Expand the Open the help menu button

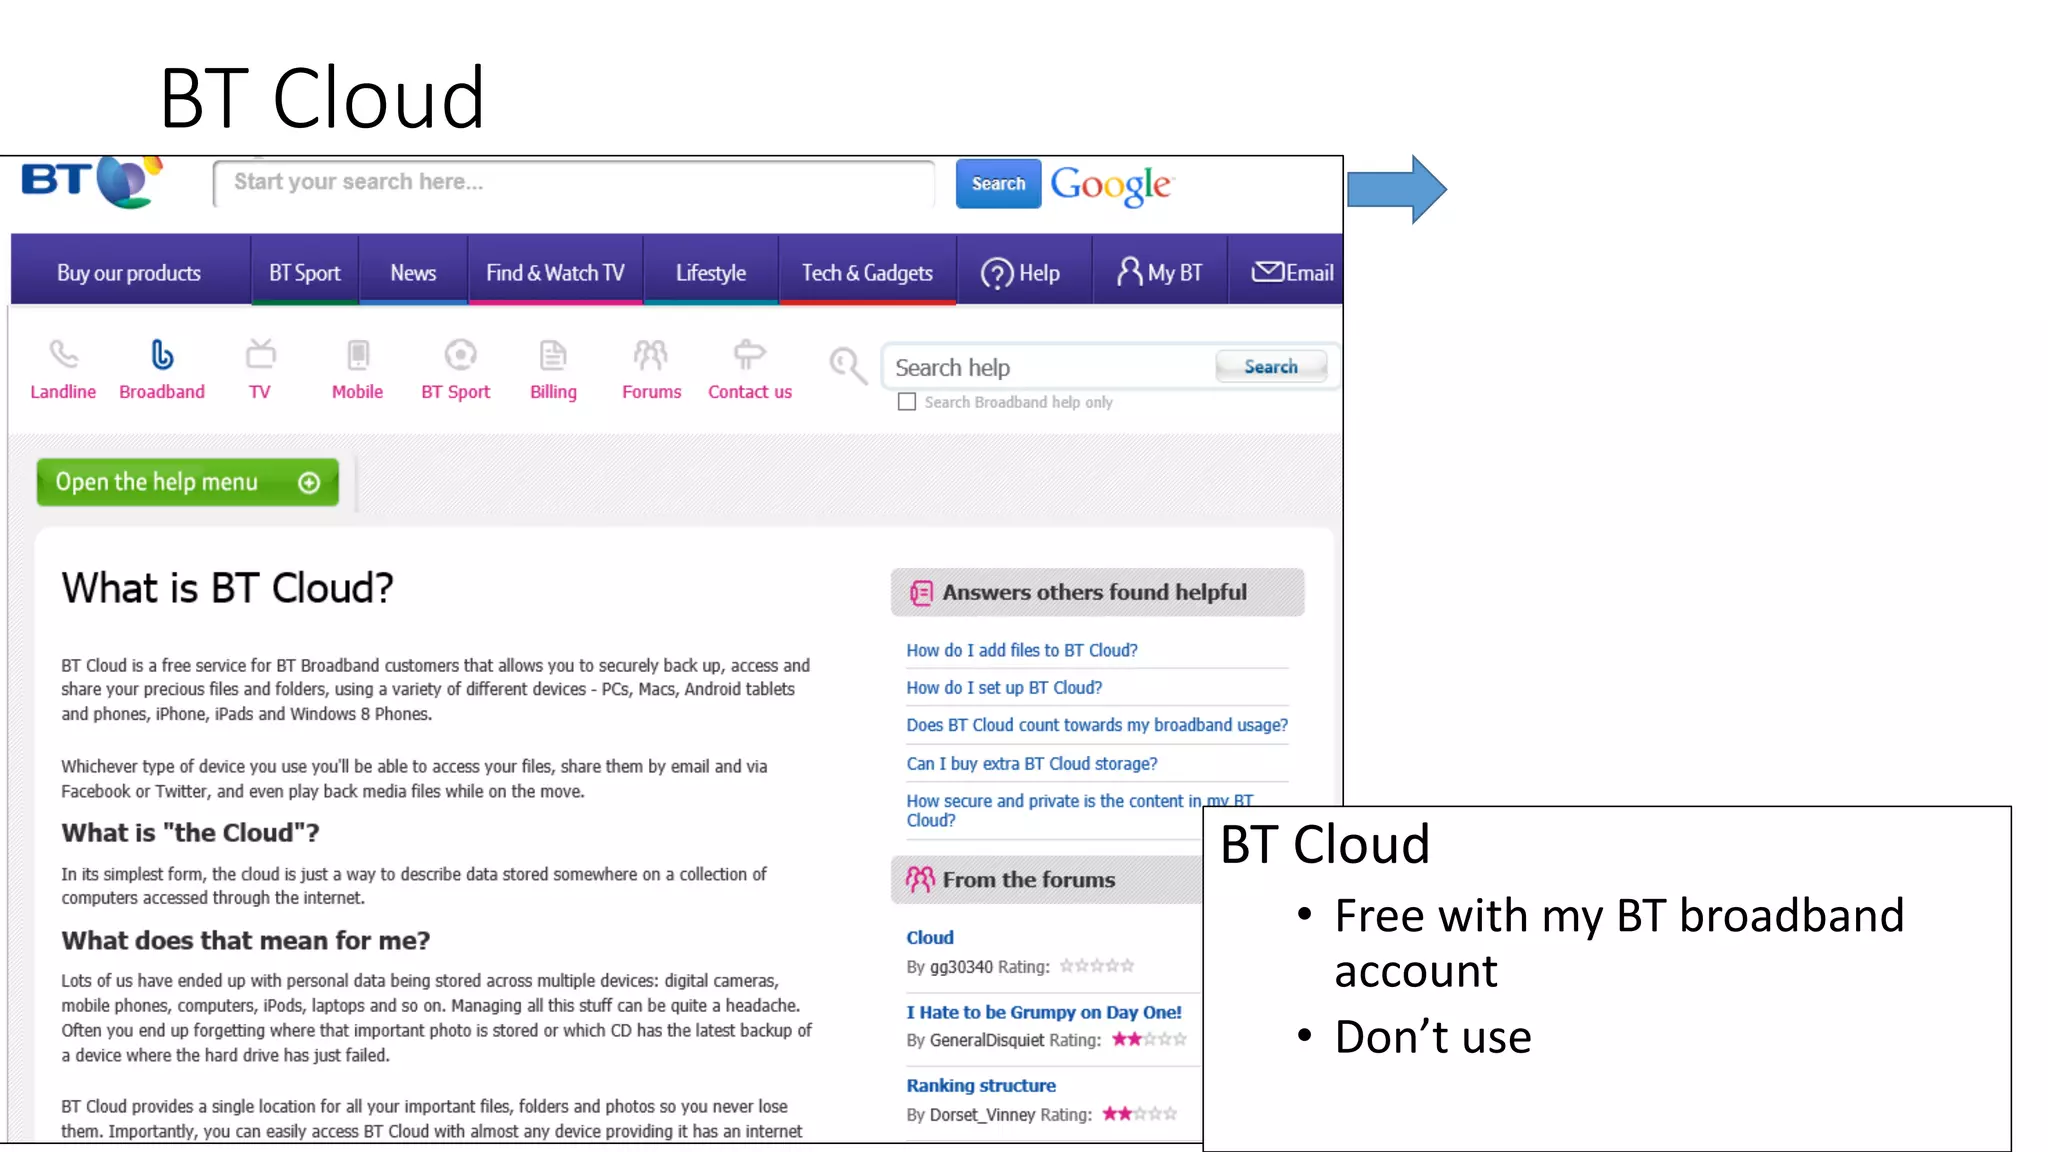(188, 482)
